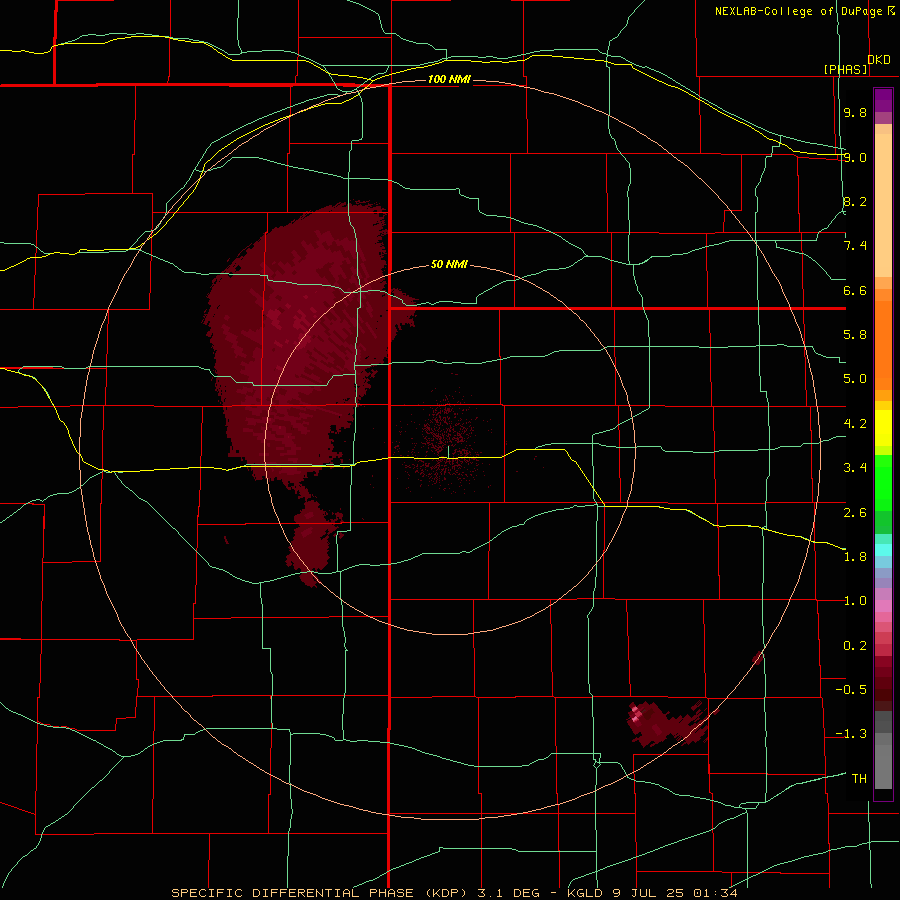The height and width of the screenshot is (900, 900).
Task: Click the 5.8 color scale label
Action: (x=855, y=335)
